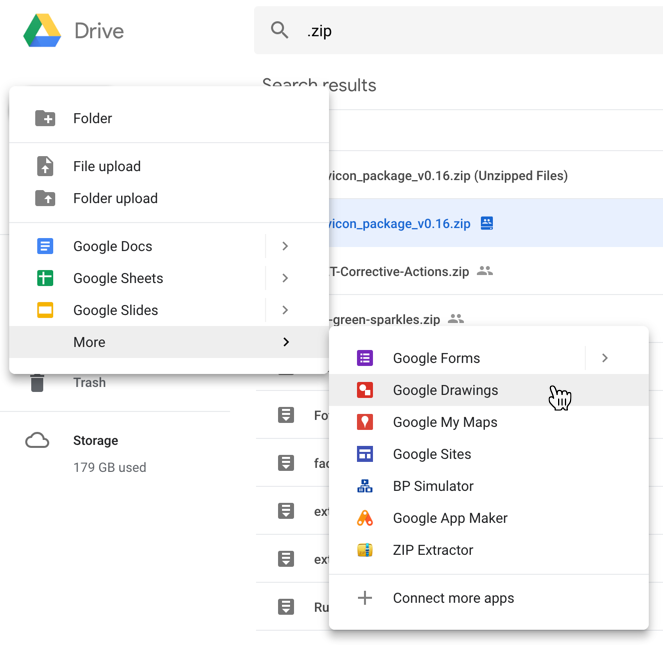Click Connect more apps
The width and height of the screenshot is (663, 645).
[453, 598]
